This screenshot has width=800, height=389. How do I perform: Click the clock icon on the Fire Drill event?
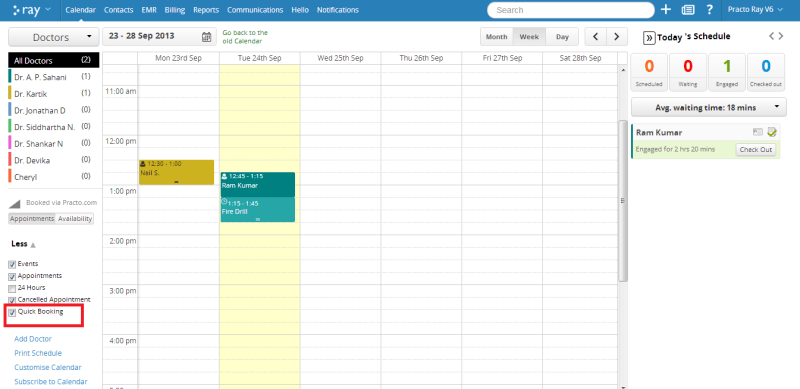224,202
